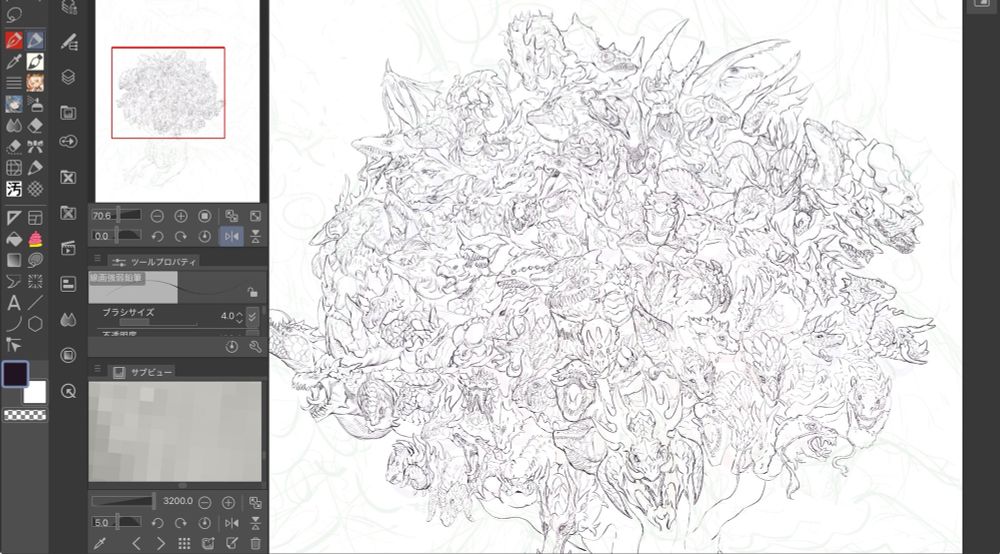This screenshot has width=1000, height=554.
Task: Open the film clapper animation panel icon
Action: pyautogui.click(x=68, y=248)
